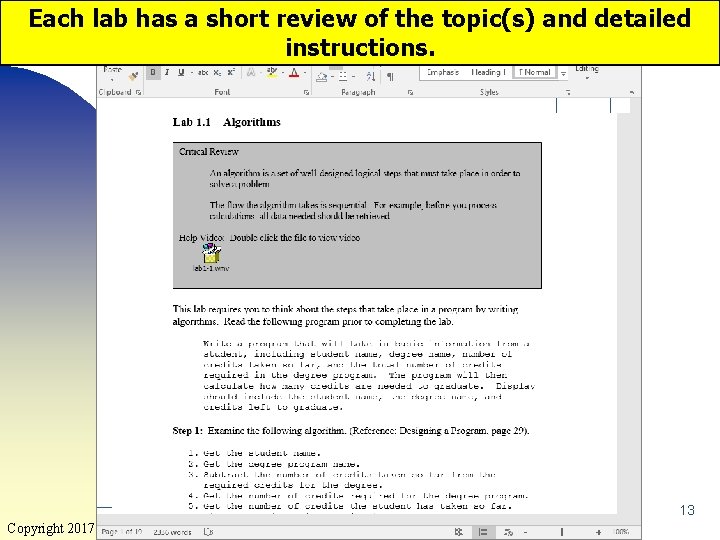Screen dimensions: 720x540
Task: Click the Lab 1.1 Algorithms heading
Action: pos(226,122)
